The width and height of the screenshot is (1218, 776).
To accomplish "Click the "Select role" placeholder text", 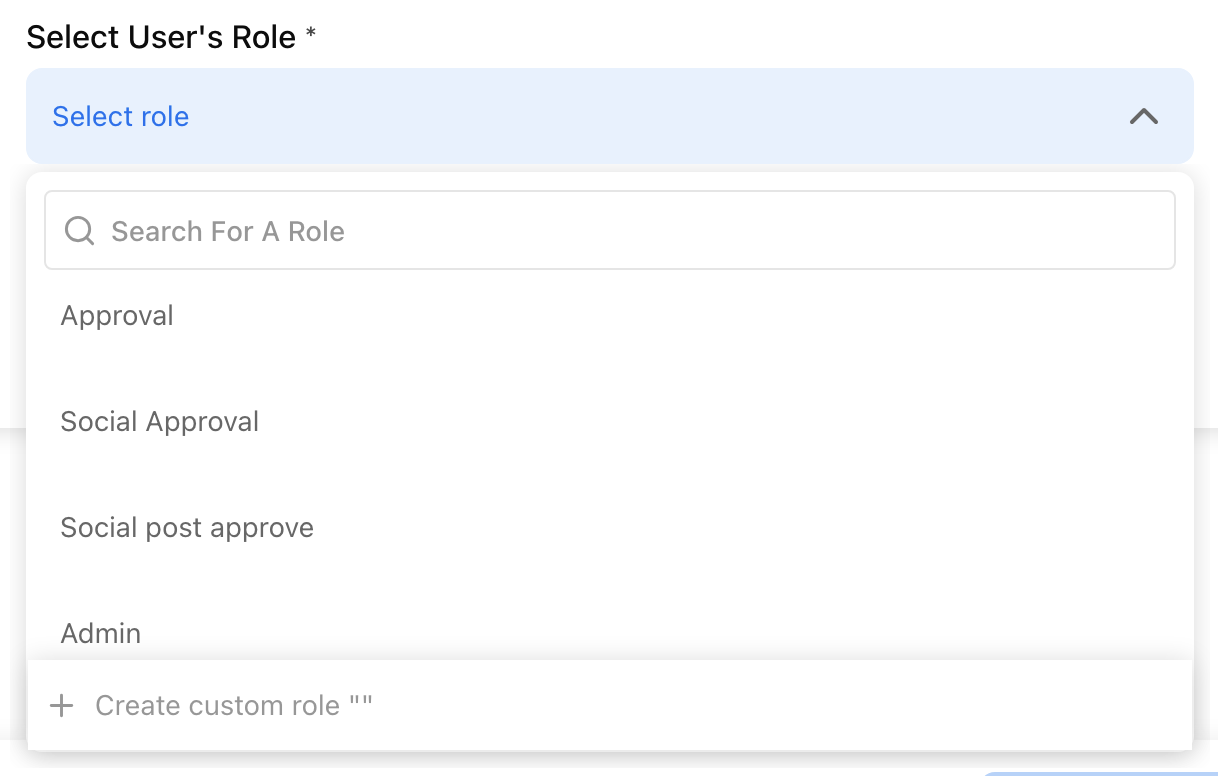I will point(120,117).
